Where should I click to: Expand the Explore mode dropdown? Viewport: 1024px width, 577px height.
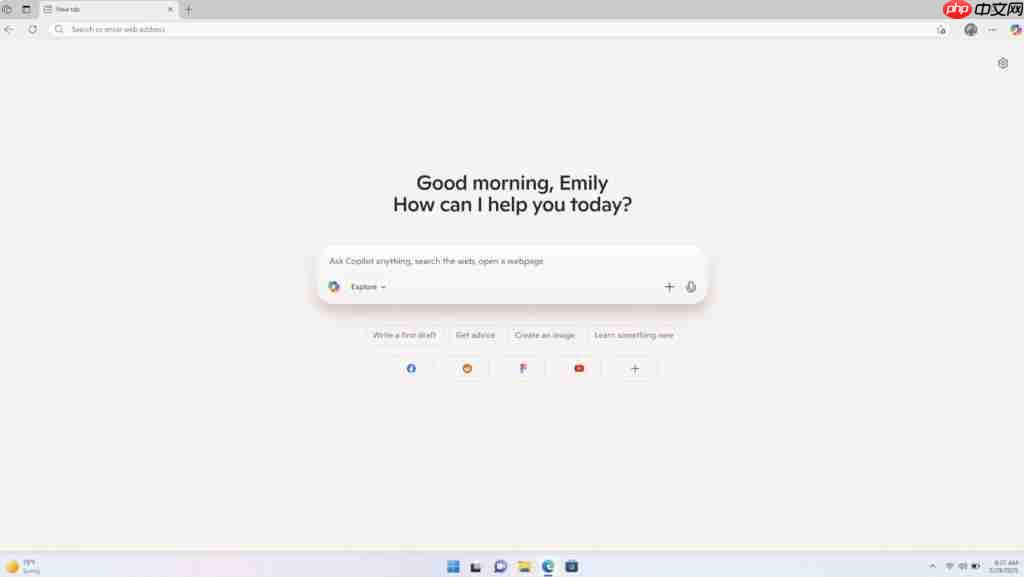click(x=368, y=287)
